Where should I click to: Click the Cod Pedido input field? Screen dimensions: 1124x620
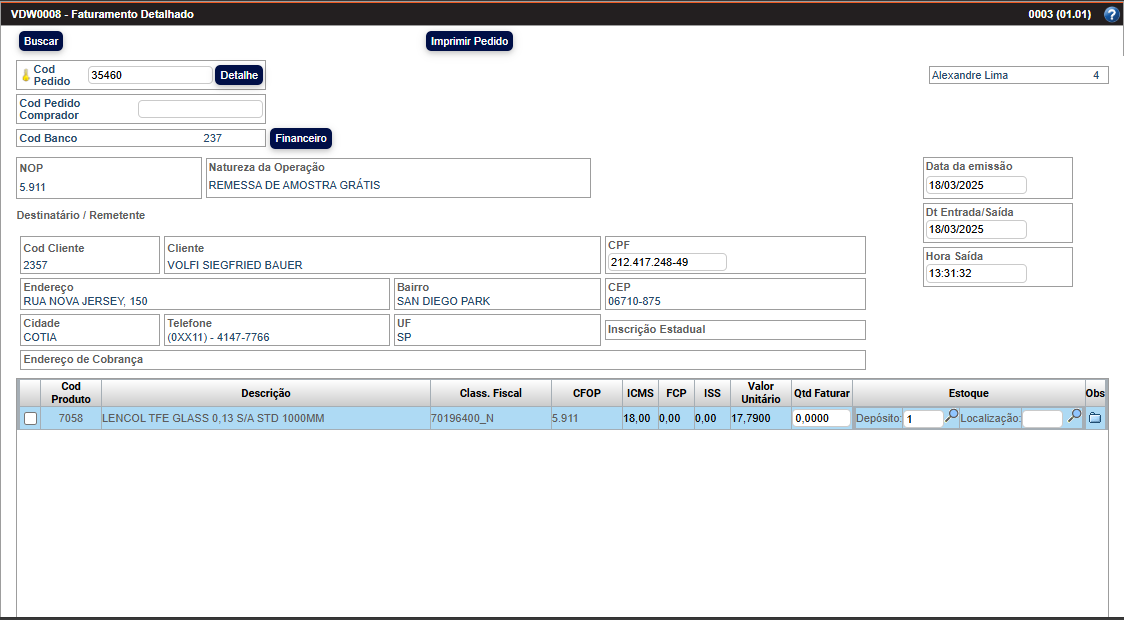(x=150, y=75)
